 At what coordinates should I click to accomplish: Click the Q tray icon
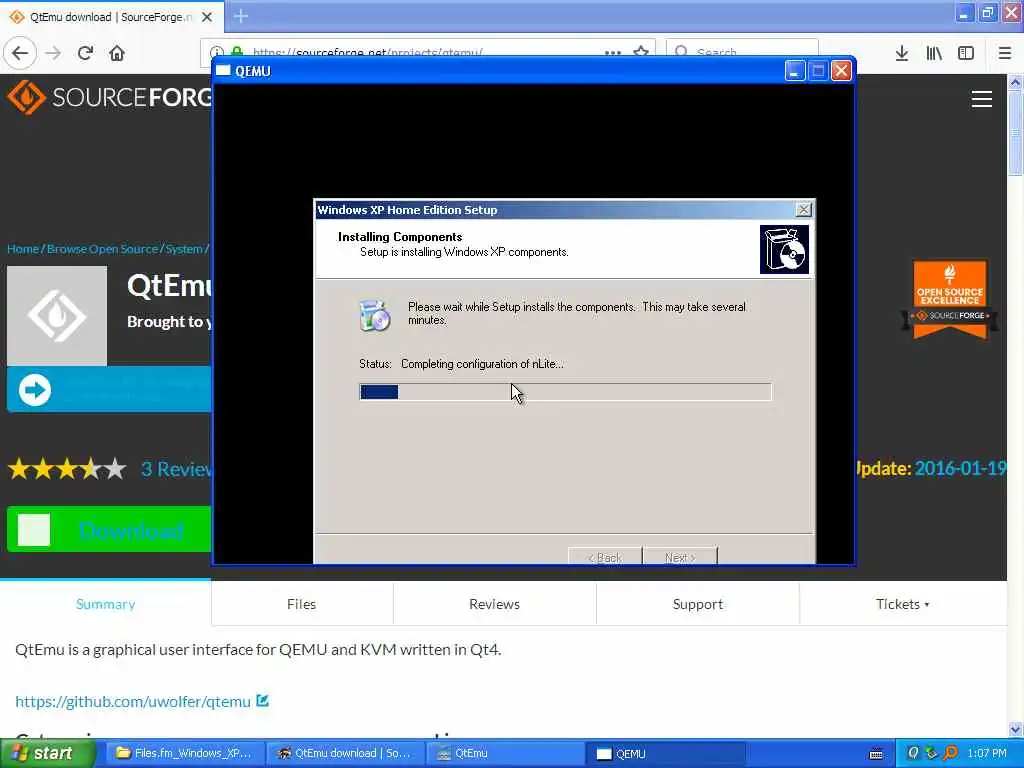pos(912,753)
